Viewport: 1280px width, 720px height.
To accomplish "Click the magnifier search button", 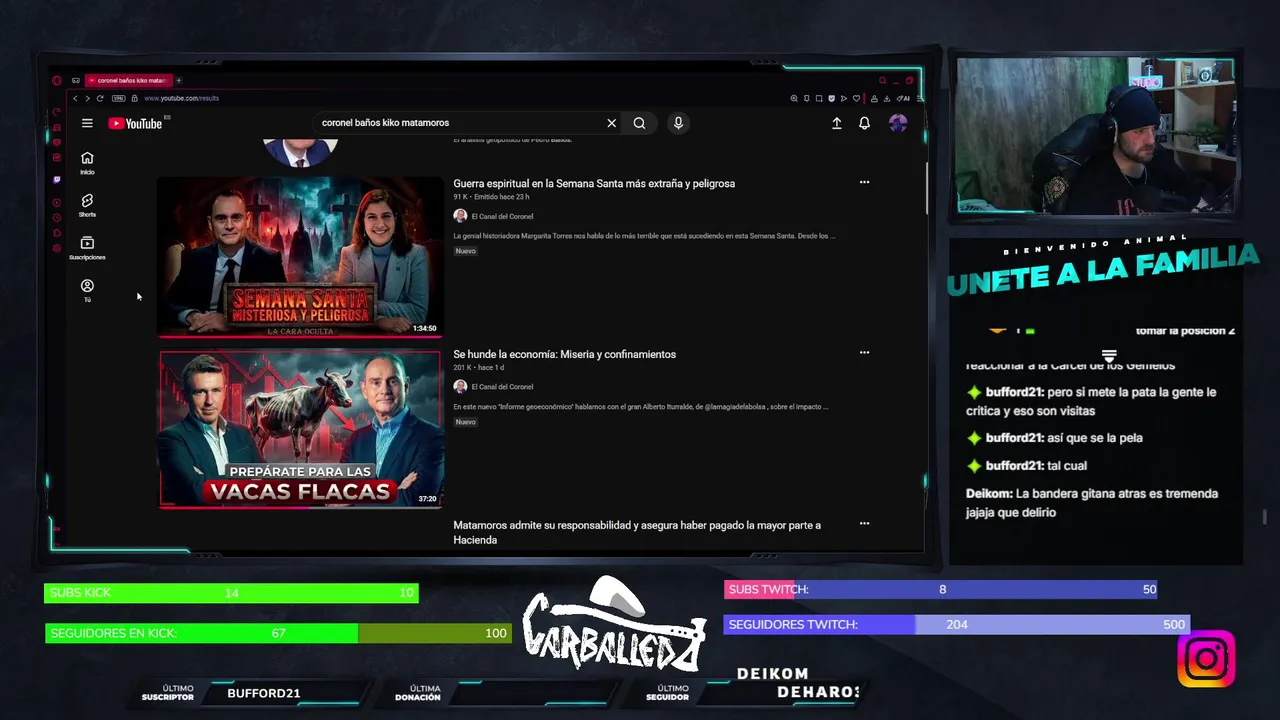I will (x=639, y=123).
